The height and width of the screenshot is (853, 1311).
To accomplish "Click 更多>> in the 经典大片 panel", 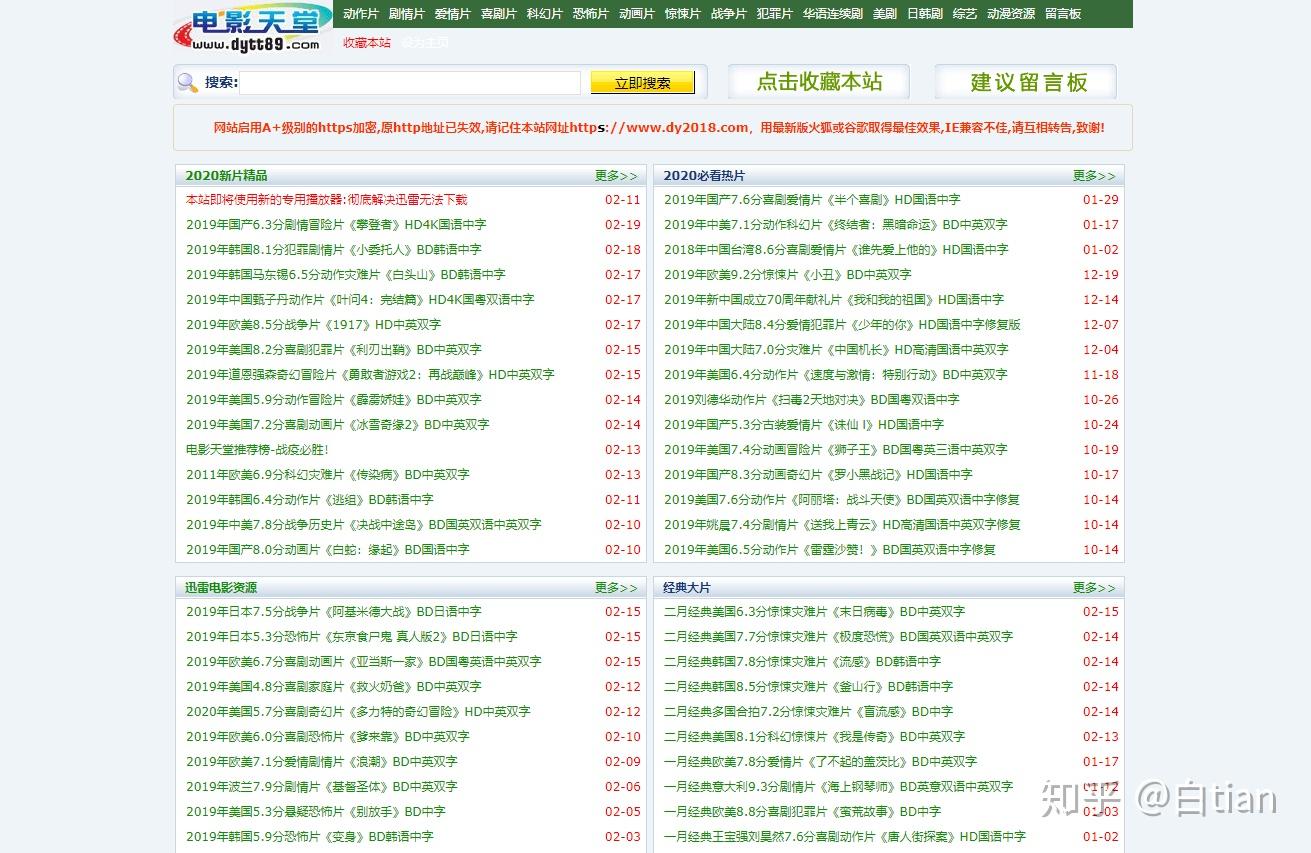I will point(1094,587).
